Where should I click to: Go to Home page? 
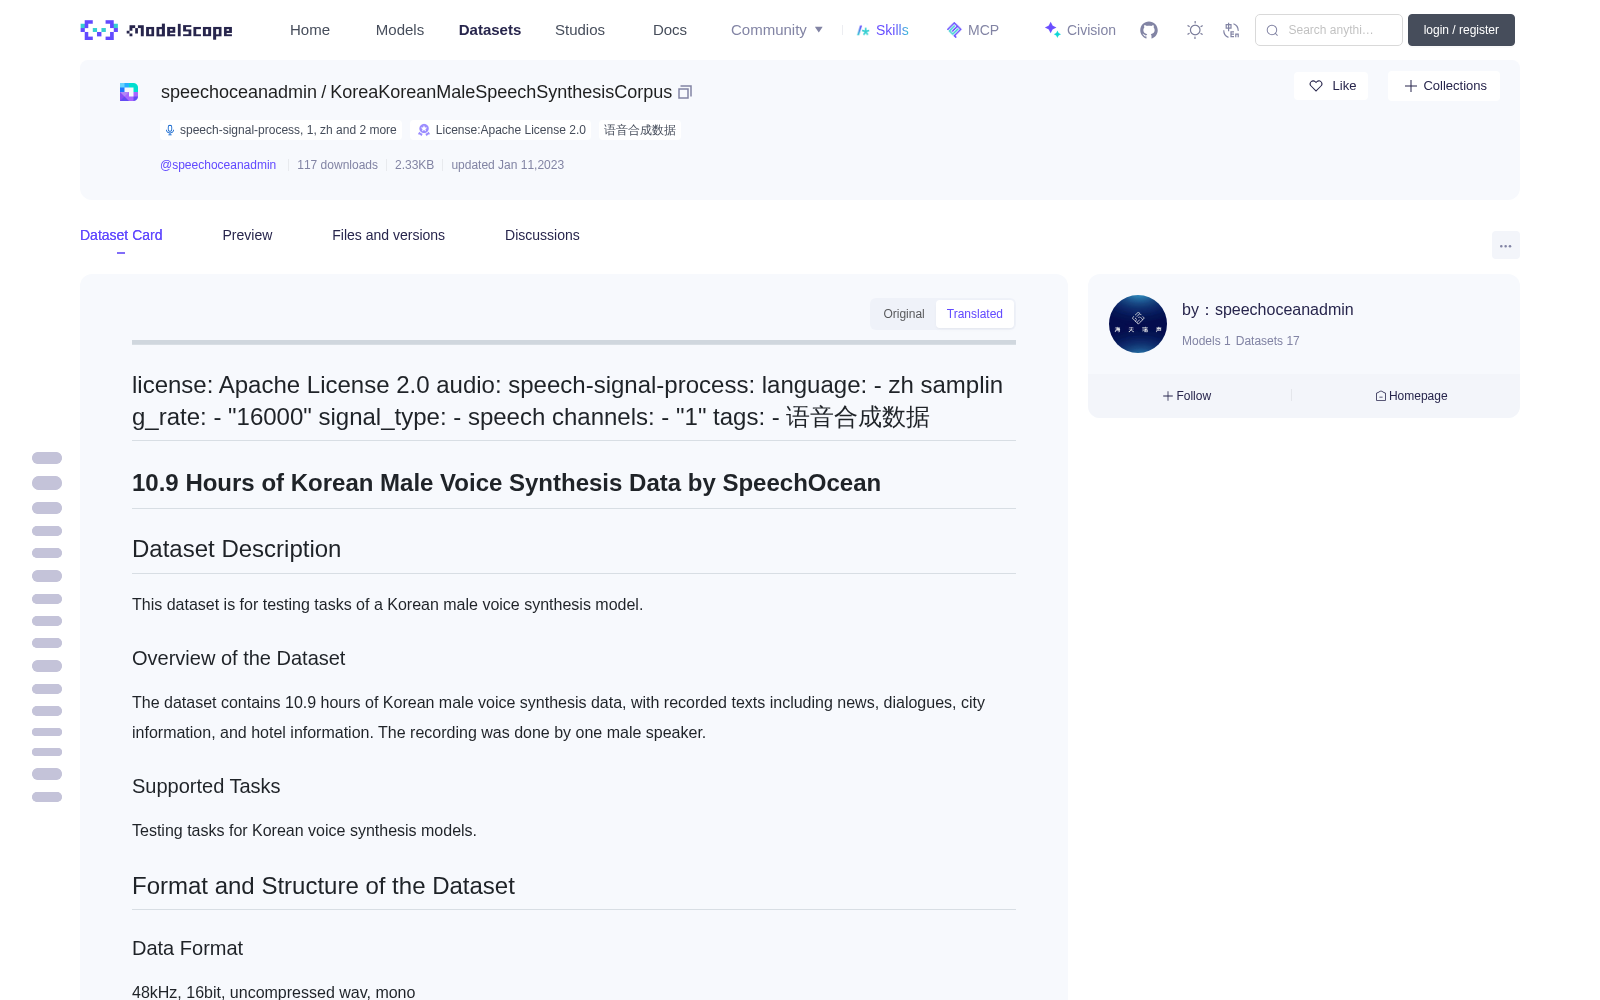click(310, 30)
